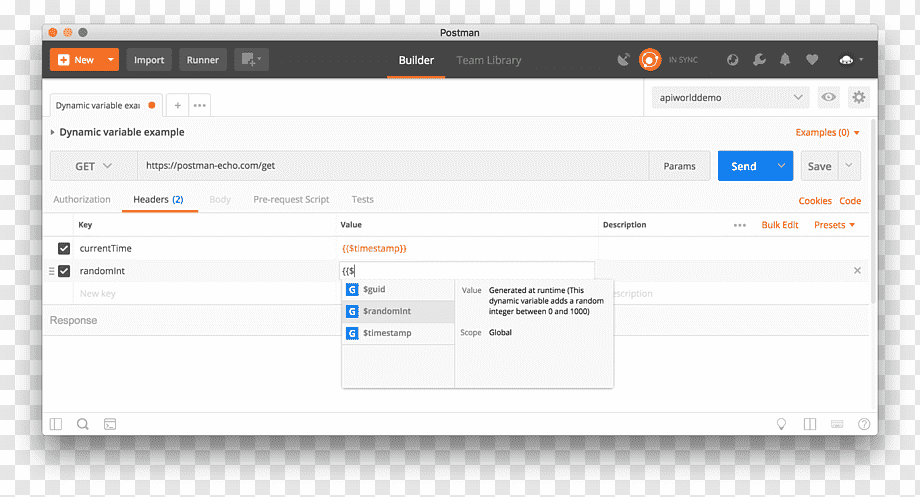Click the lightbulb bootcamp icon

click(782, 424)
